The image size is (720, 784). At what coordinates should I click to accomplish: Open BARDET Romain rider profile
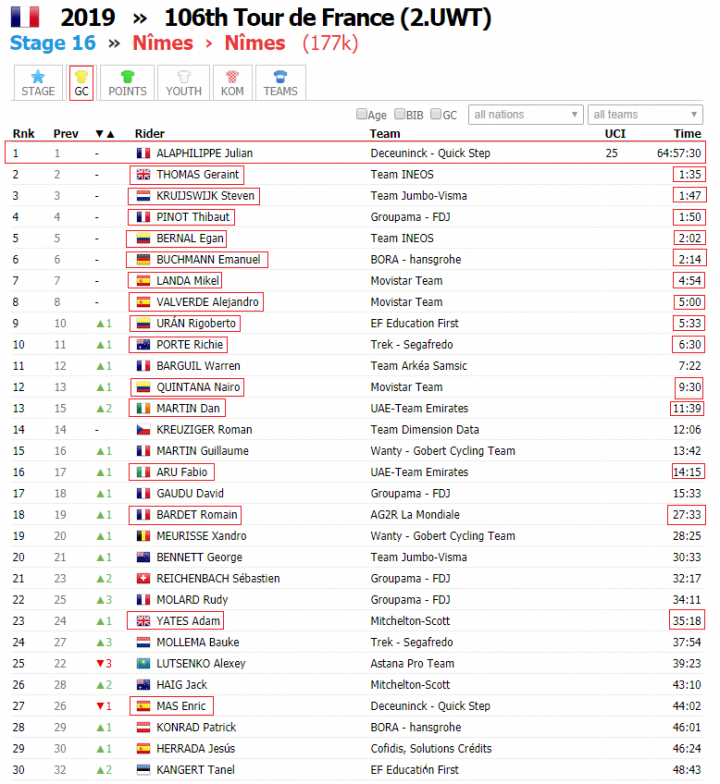(197, 514)
